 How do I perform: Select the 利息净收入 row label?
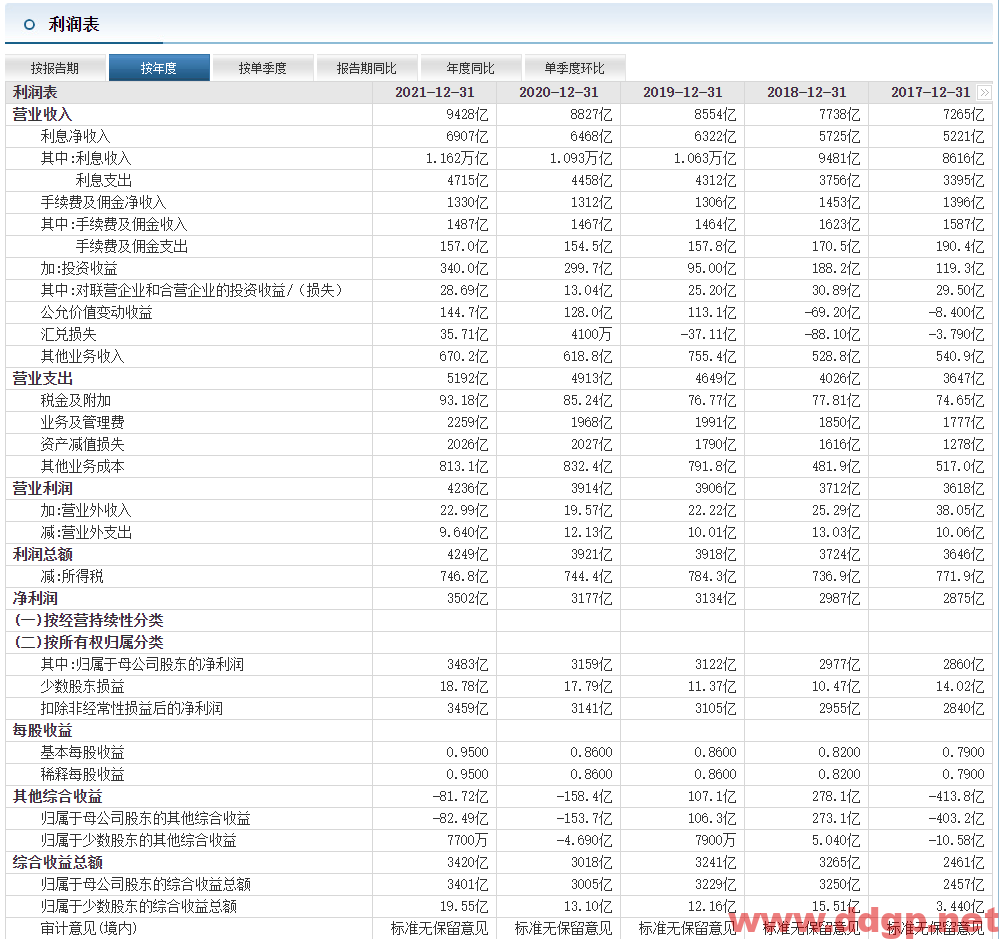[x=75, y=136]
